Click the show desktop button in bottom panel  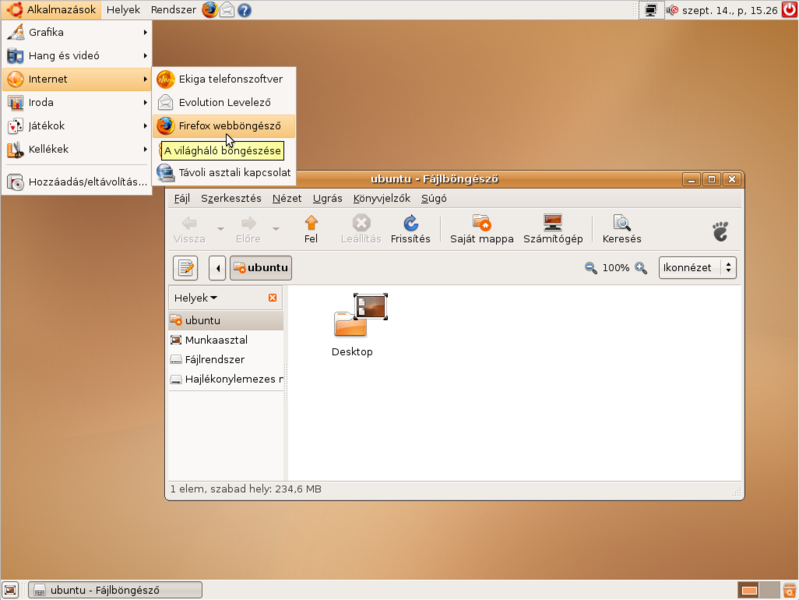[10, 590]
